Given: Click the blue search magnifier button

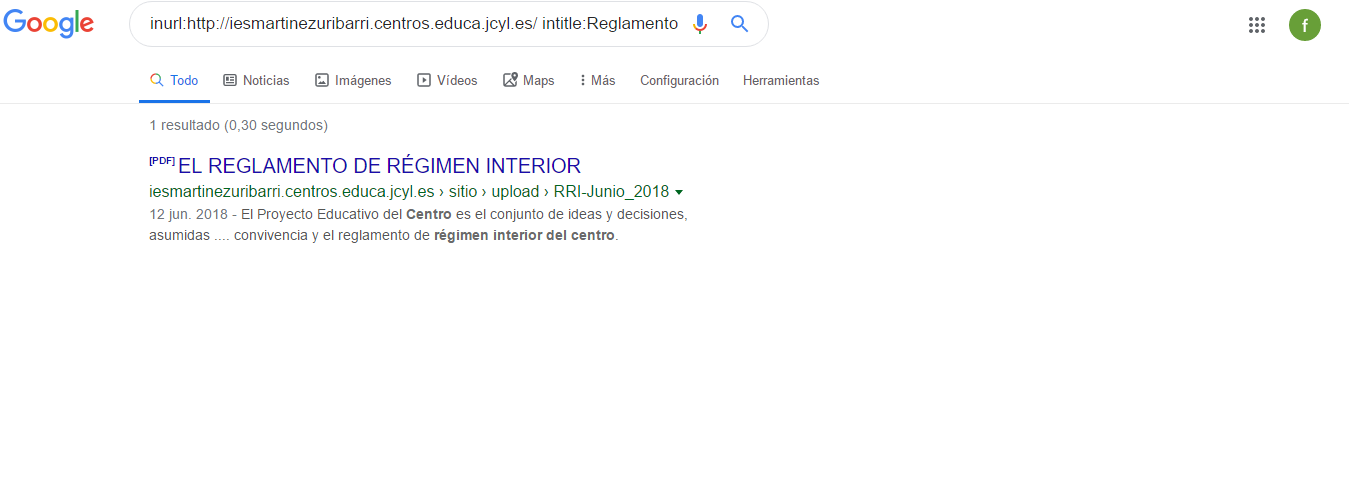Looking at the screenshot, I should pyautogui.click(x=739, y=24).
